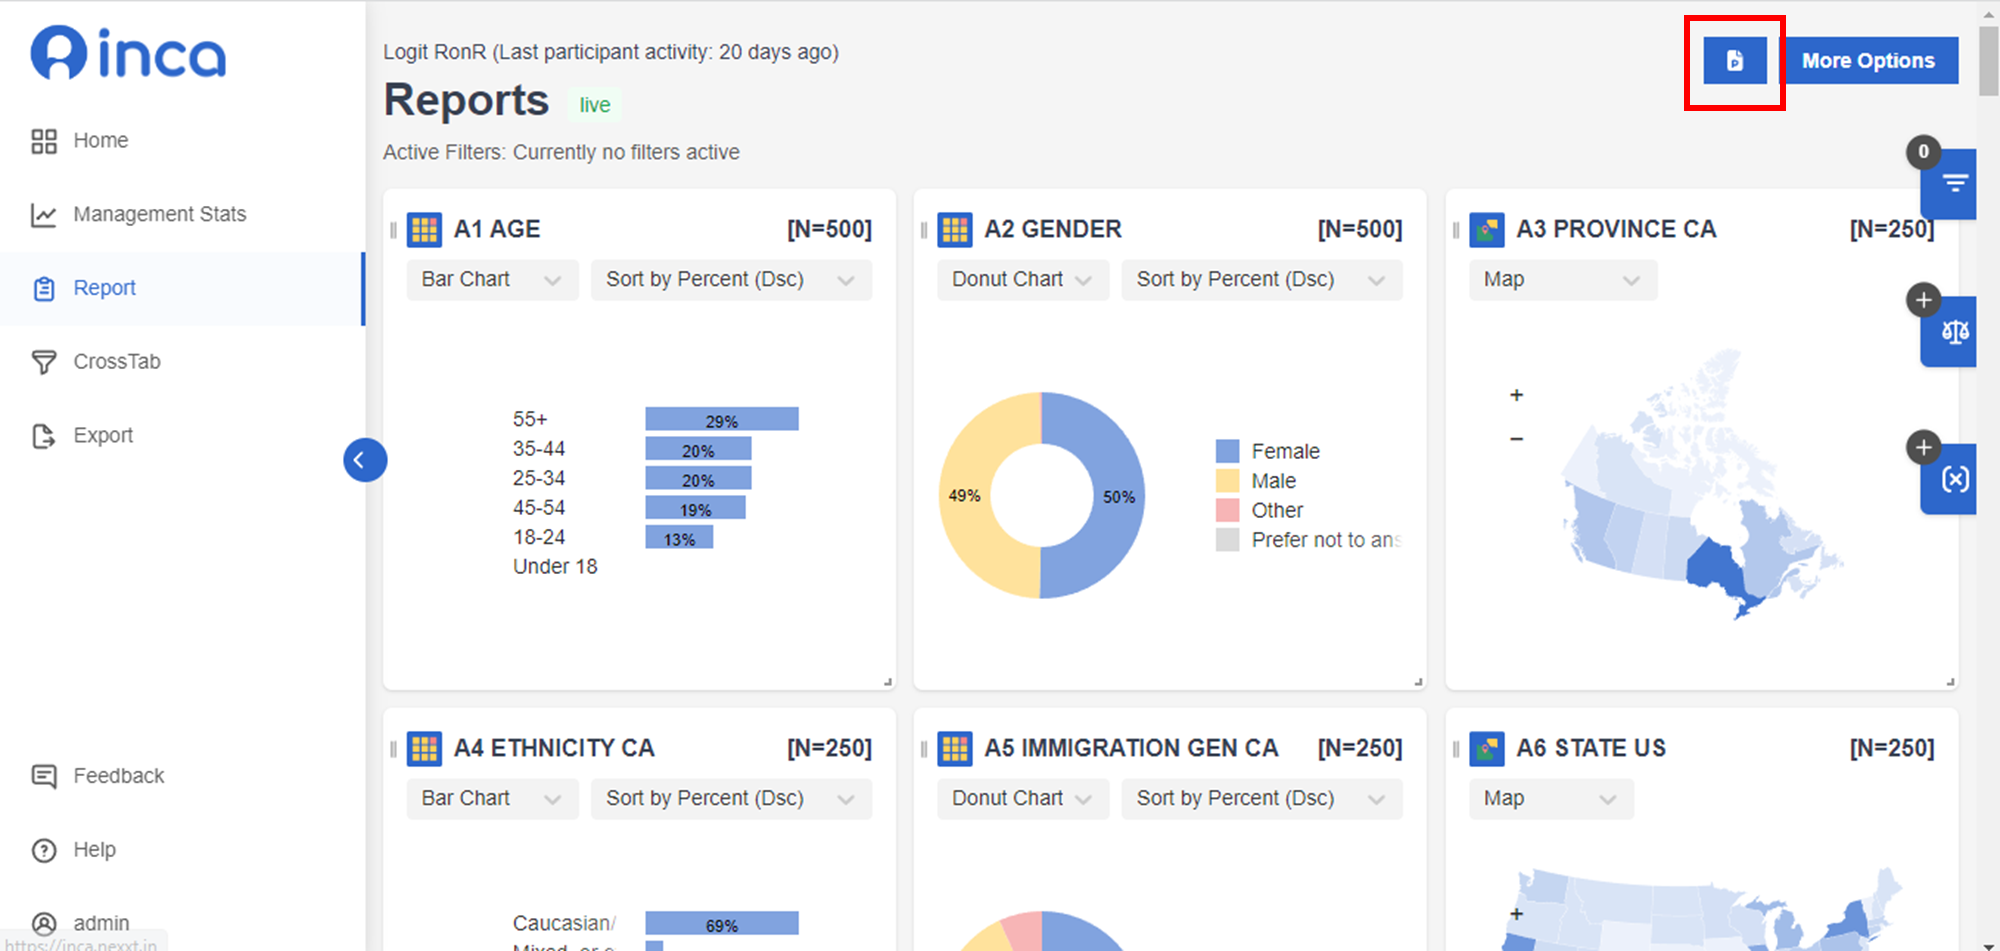
Task: Select Report in the sidebar
Action: (182, 288)
